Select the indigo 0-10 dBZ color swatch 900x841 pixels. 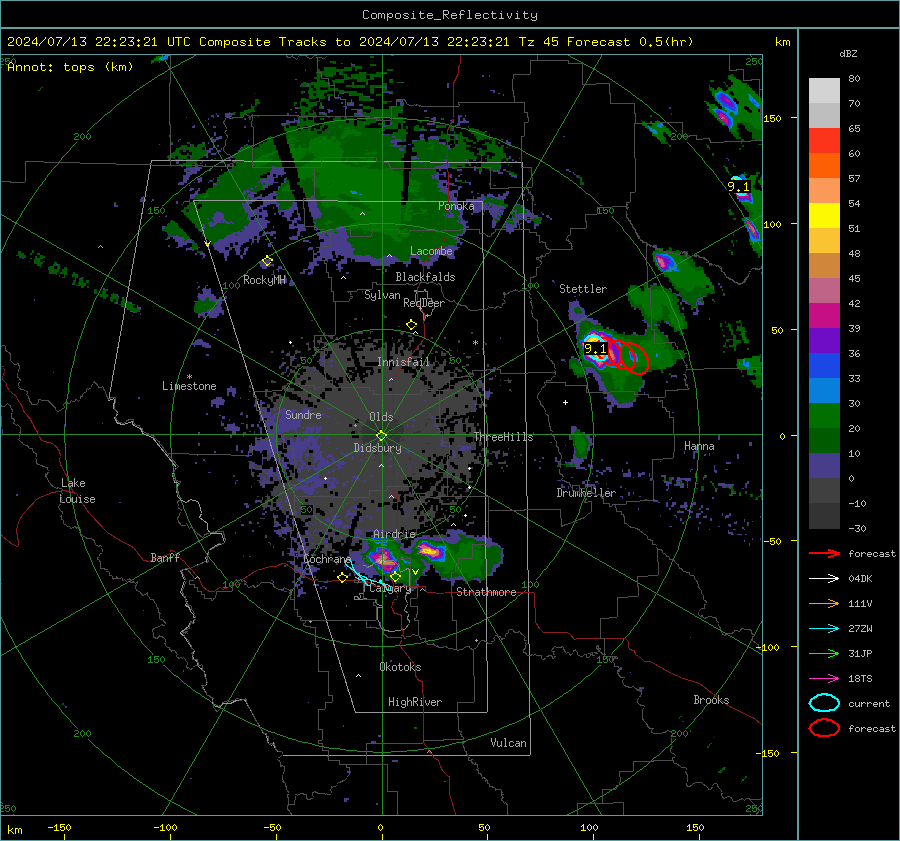pyautogui.click(x=824, y=466)
